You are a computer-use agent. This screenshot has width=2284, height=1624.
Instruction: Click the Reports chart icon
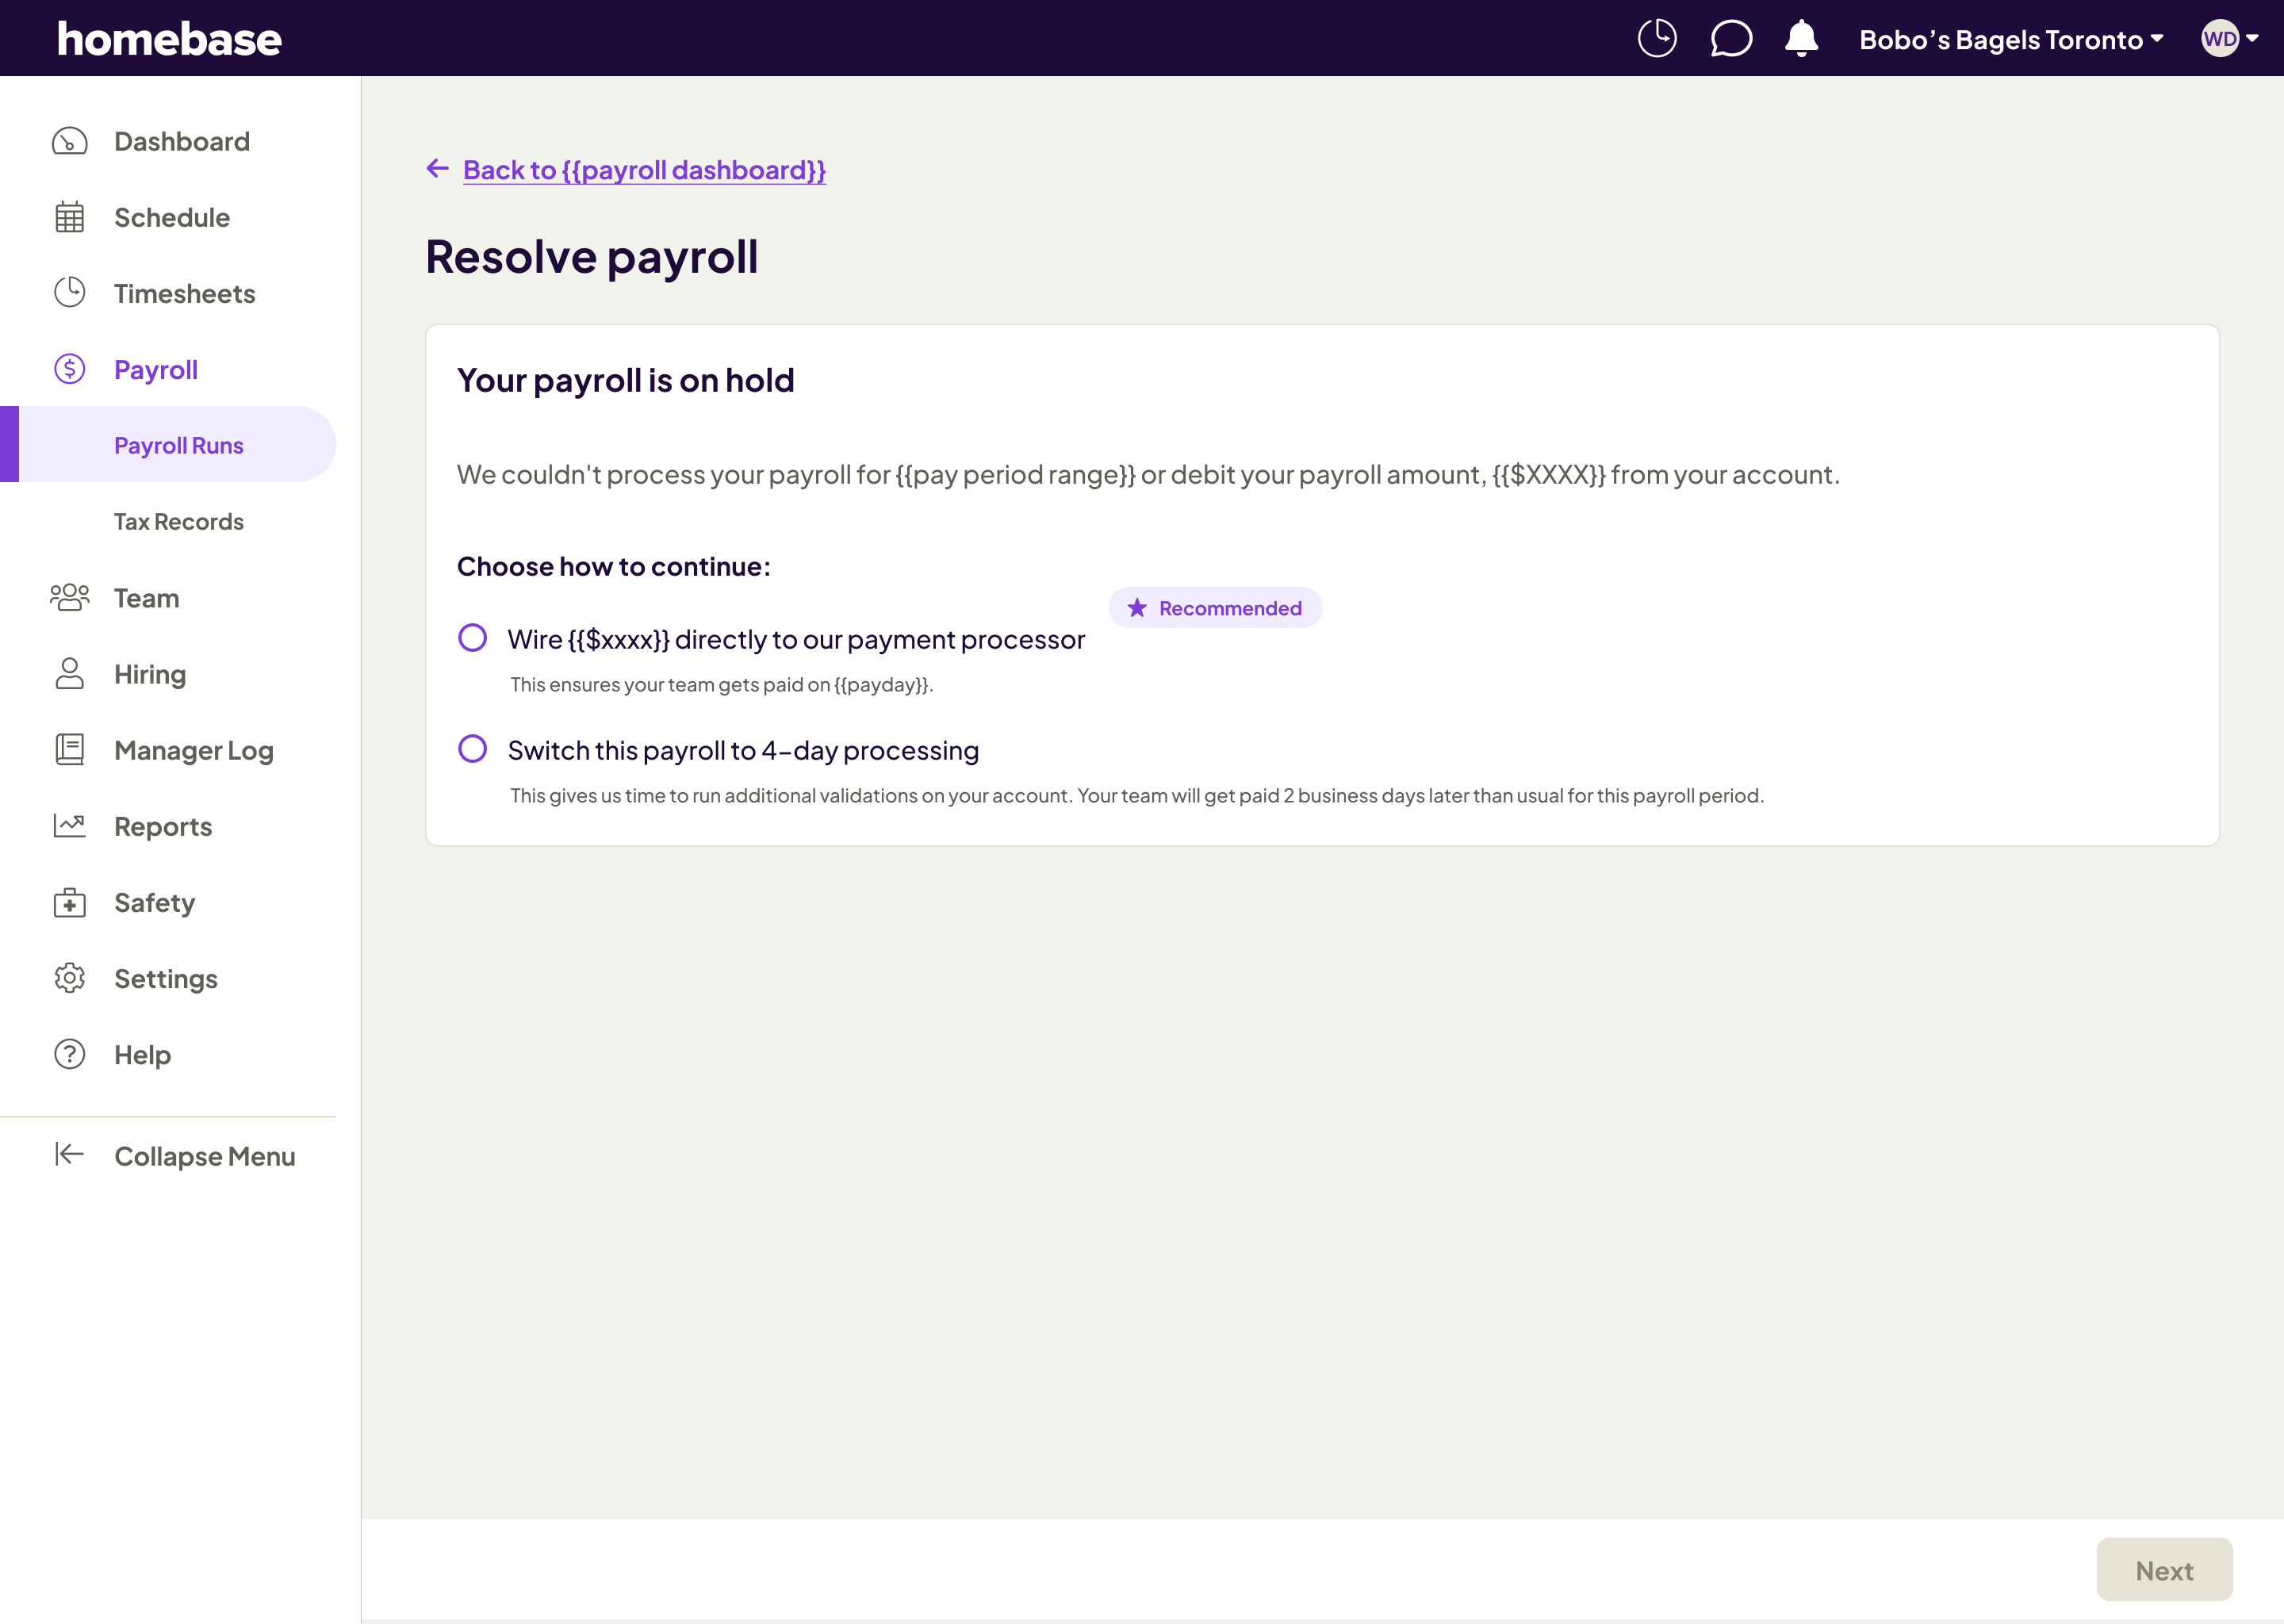tap(70, 826)
